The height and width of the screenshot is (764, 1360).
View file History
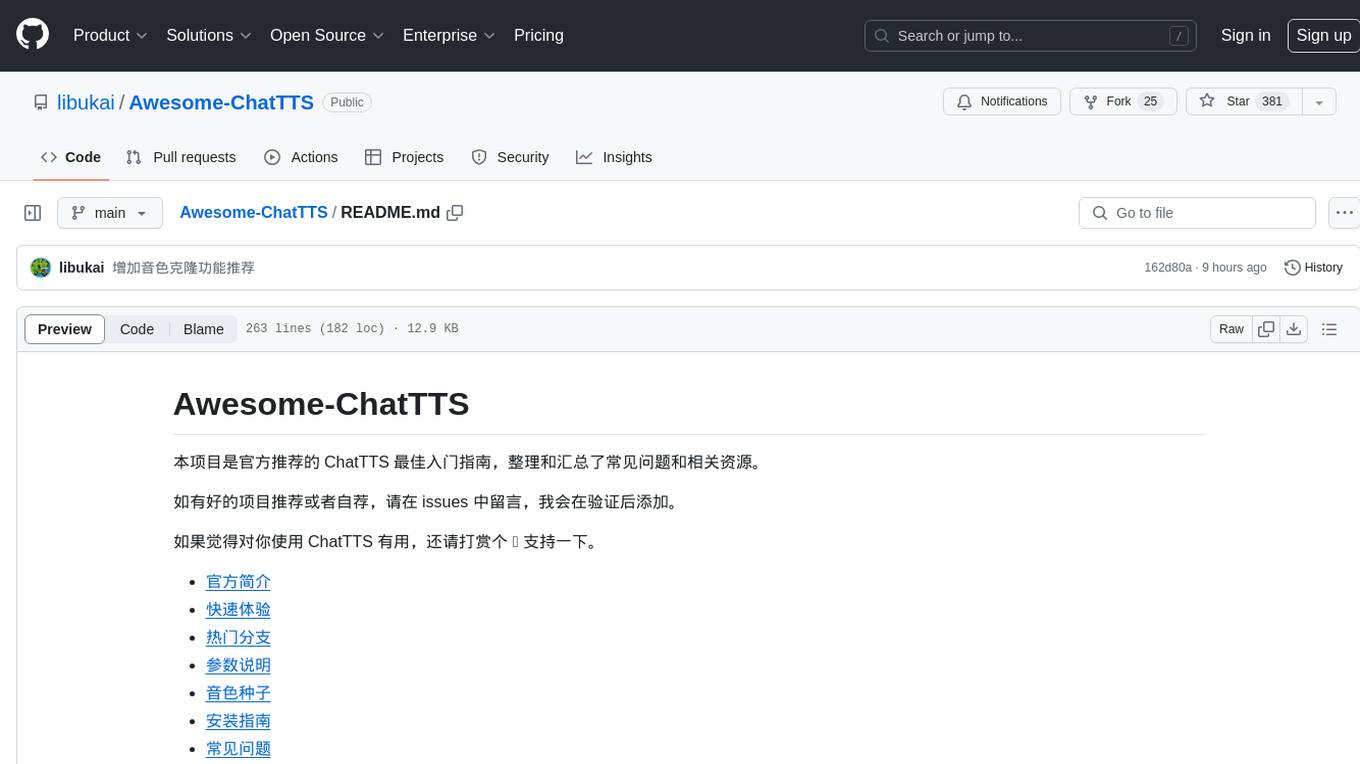pos(1313,268)
